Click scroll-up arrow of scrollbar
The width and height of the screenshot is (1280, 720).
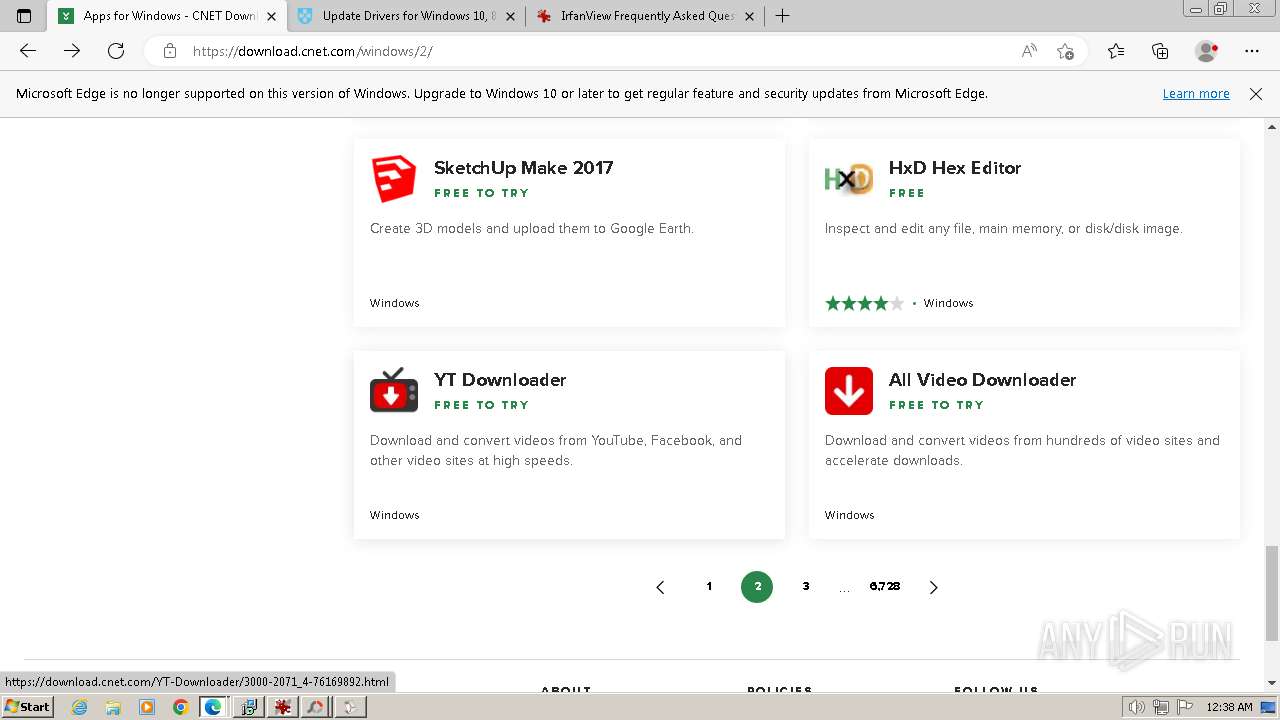click(x=1272, y=128)
